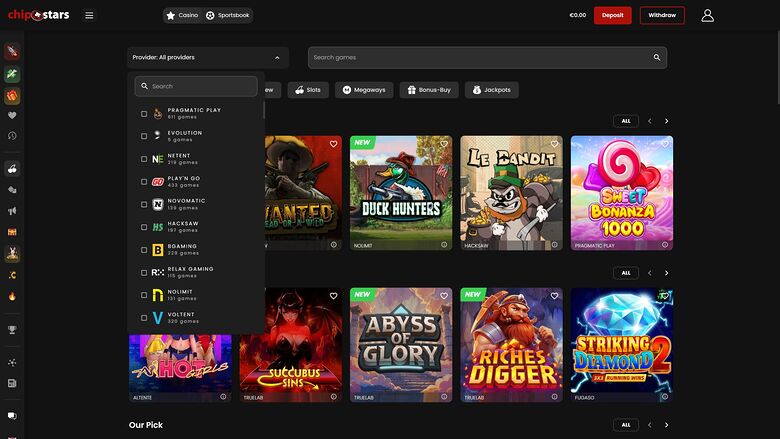Click ALL button of the second game row
Viewport: 780px width, 439px height.
626,273
